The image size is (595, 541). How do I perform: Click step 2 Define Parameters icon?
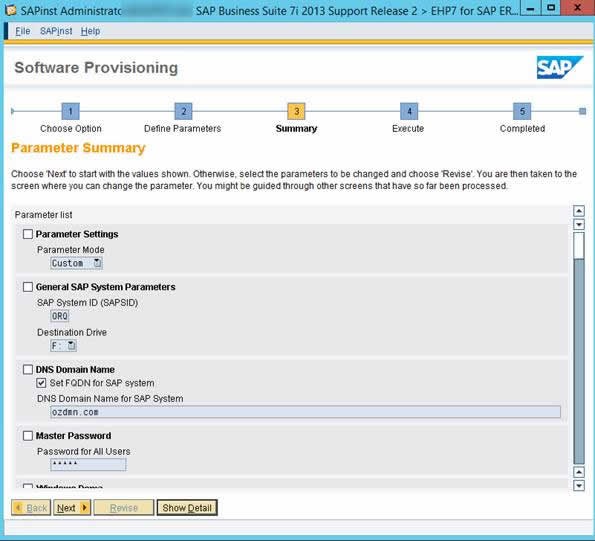(183, 111)
